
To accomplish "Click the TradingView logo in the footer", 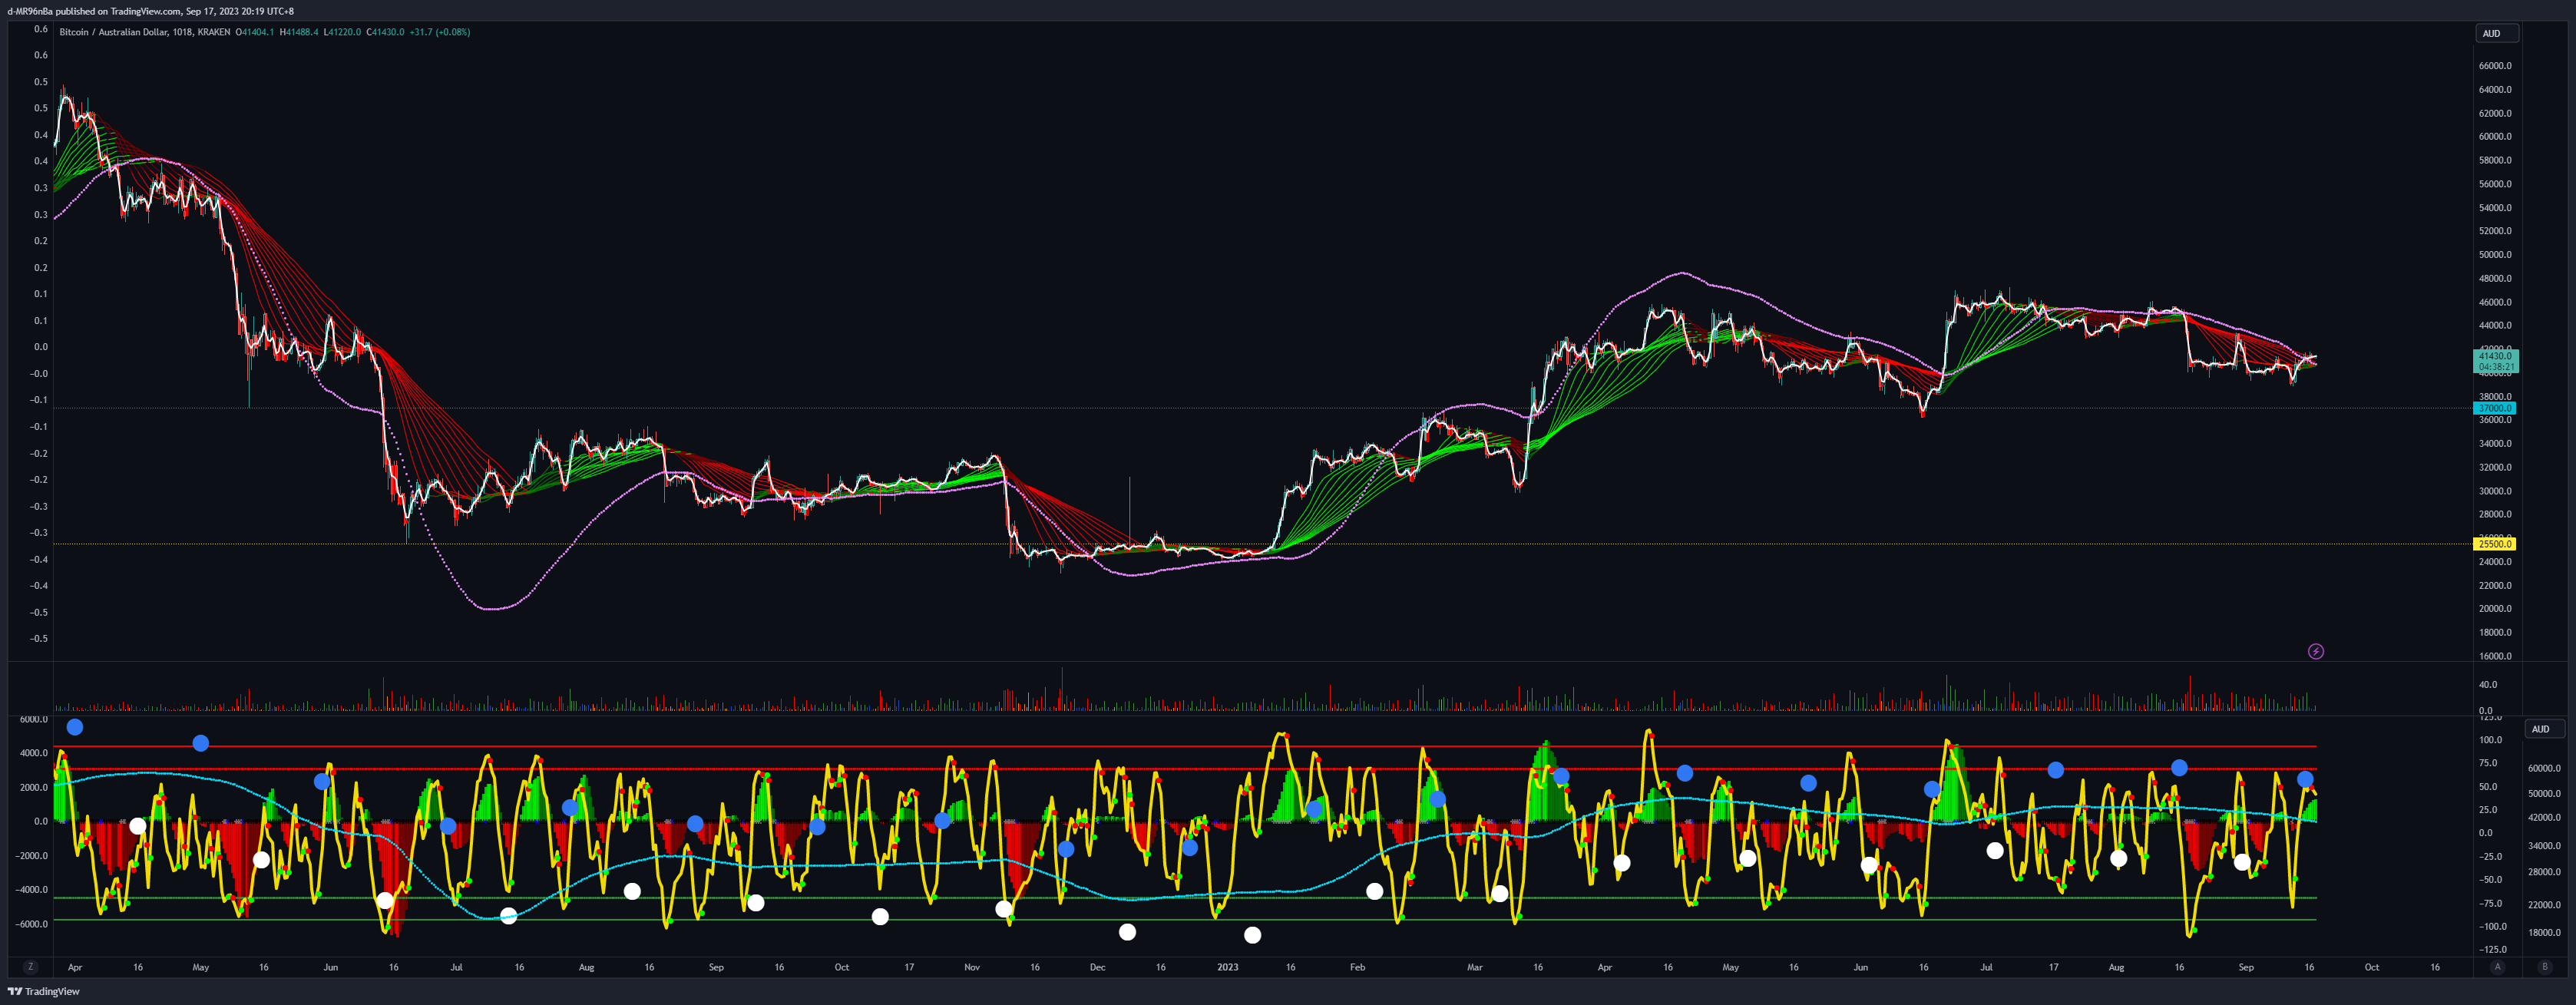I will [x=44, y=991].
